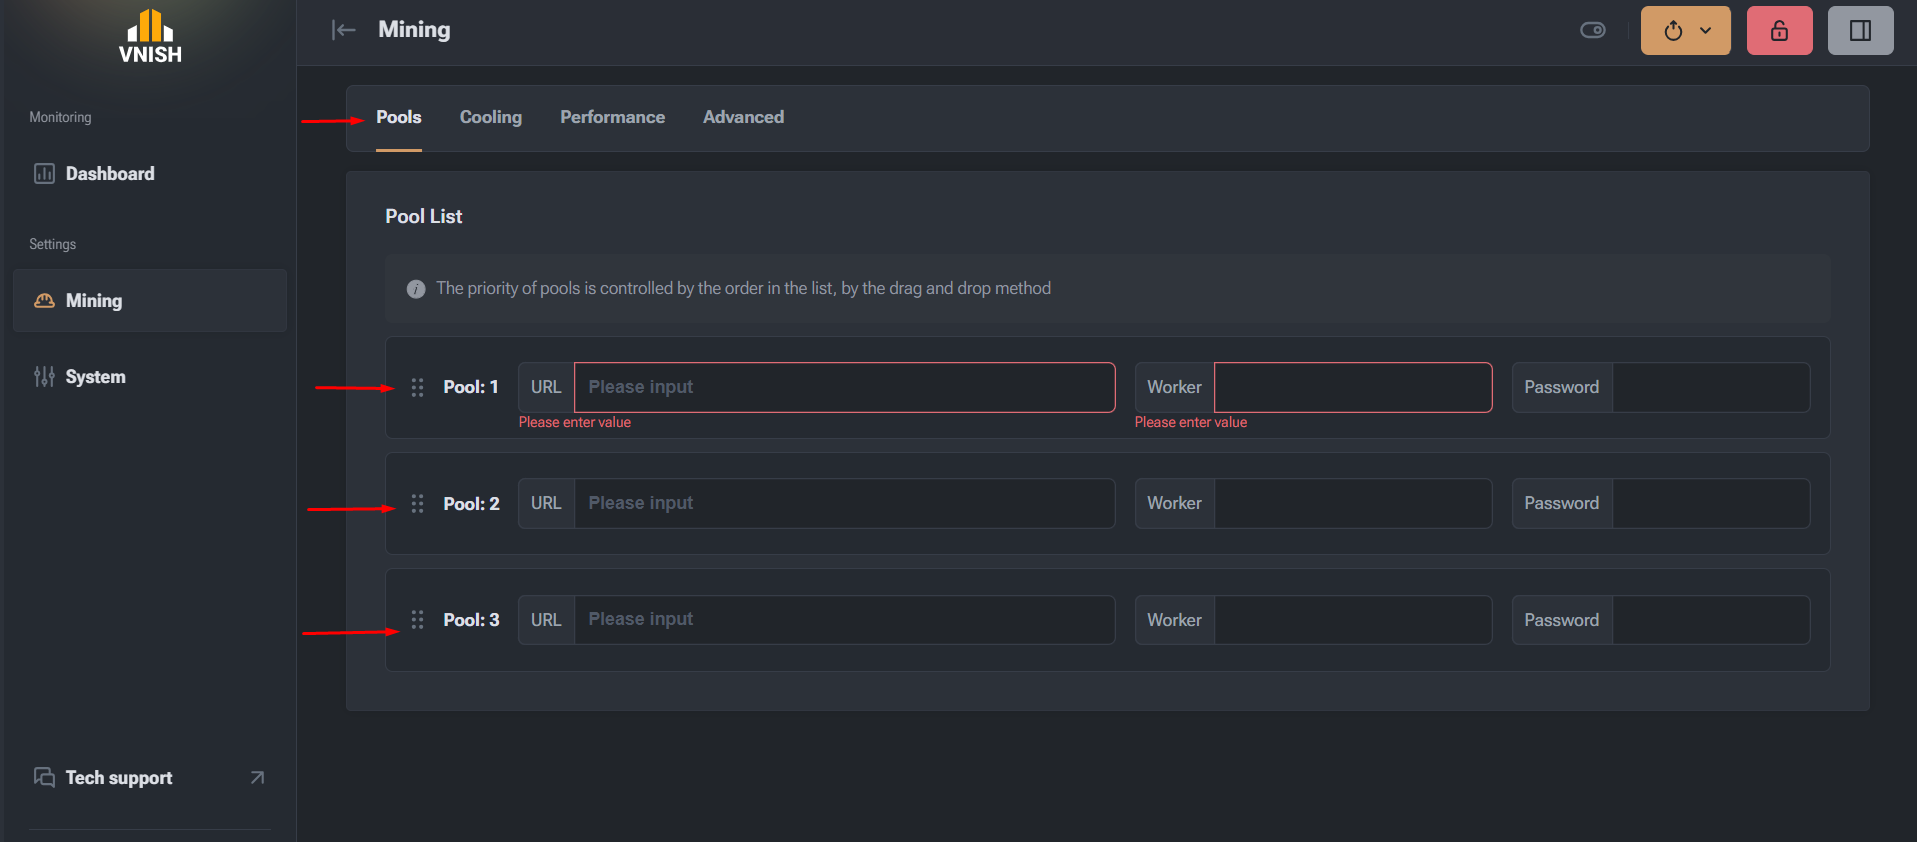Open System settings in the sidebar
The height and width of the screenshot is (842, 1917).
point(150,377)
